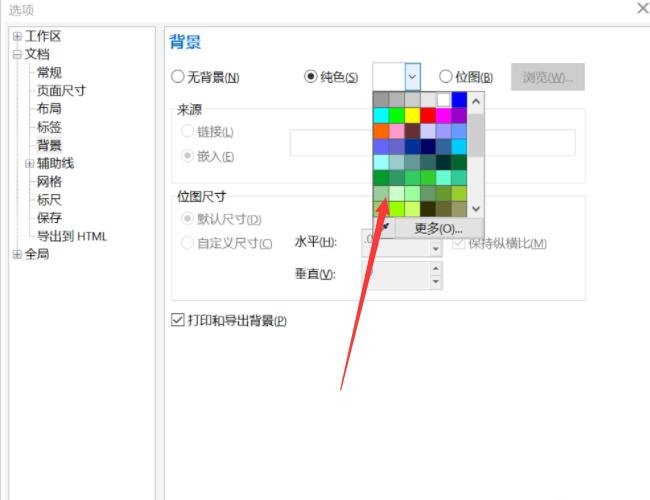The width and height of the screenshot is (650, 500).
Task: Pick the eyedropper tool in the color palette
Action: coord(385,227)
